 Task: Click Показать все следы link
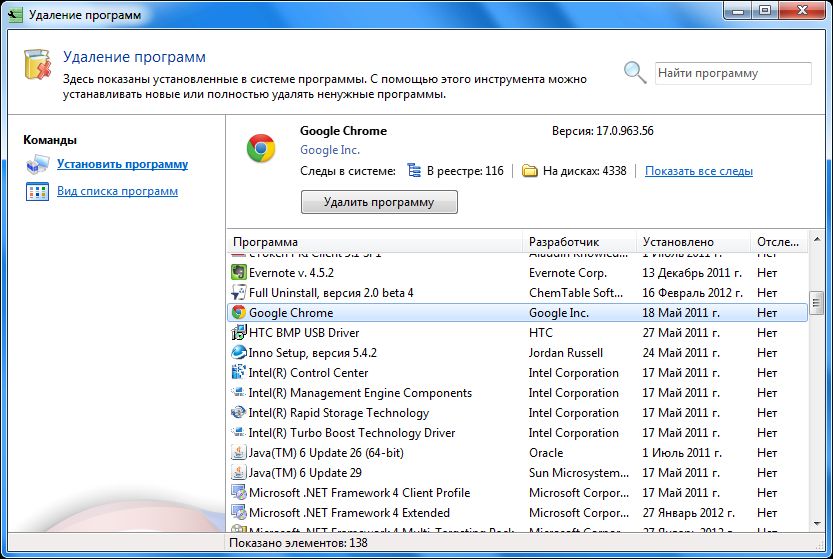[699, 171]
